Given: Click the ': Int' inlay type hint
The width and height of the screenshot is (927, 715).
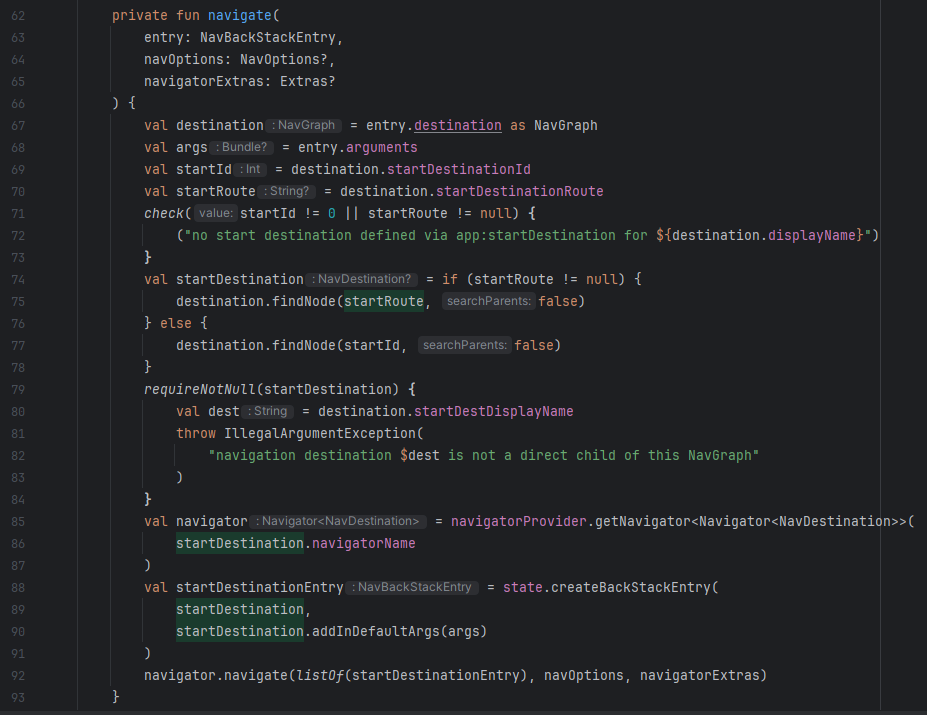Looking at the screenshot, I should [250, 169].
